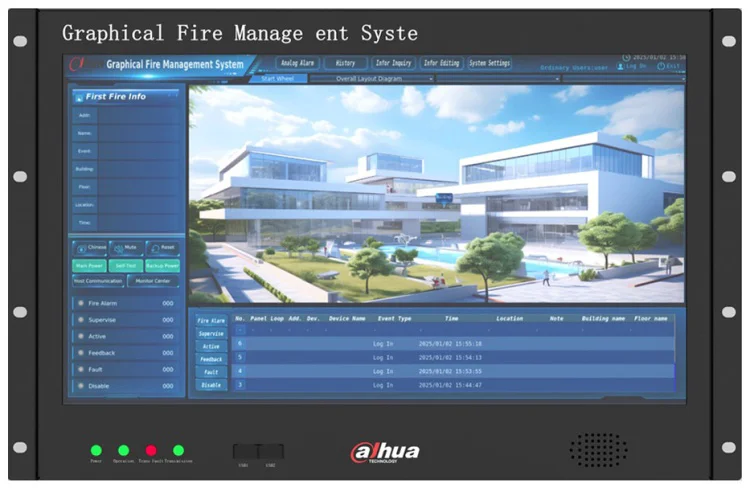Click the USB2 port on the bezel

pyautogui.click(x=271, y=451)
